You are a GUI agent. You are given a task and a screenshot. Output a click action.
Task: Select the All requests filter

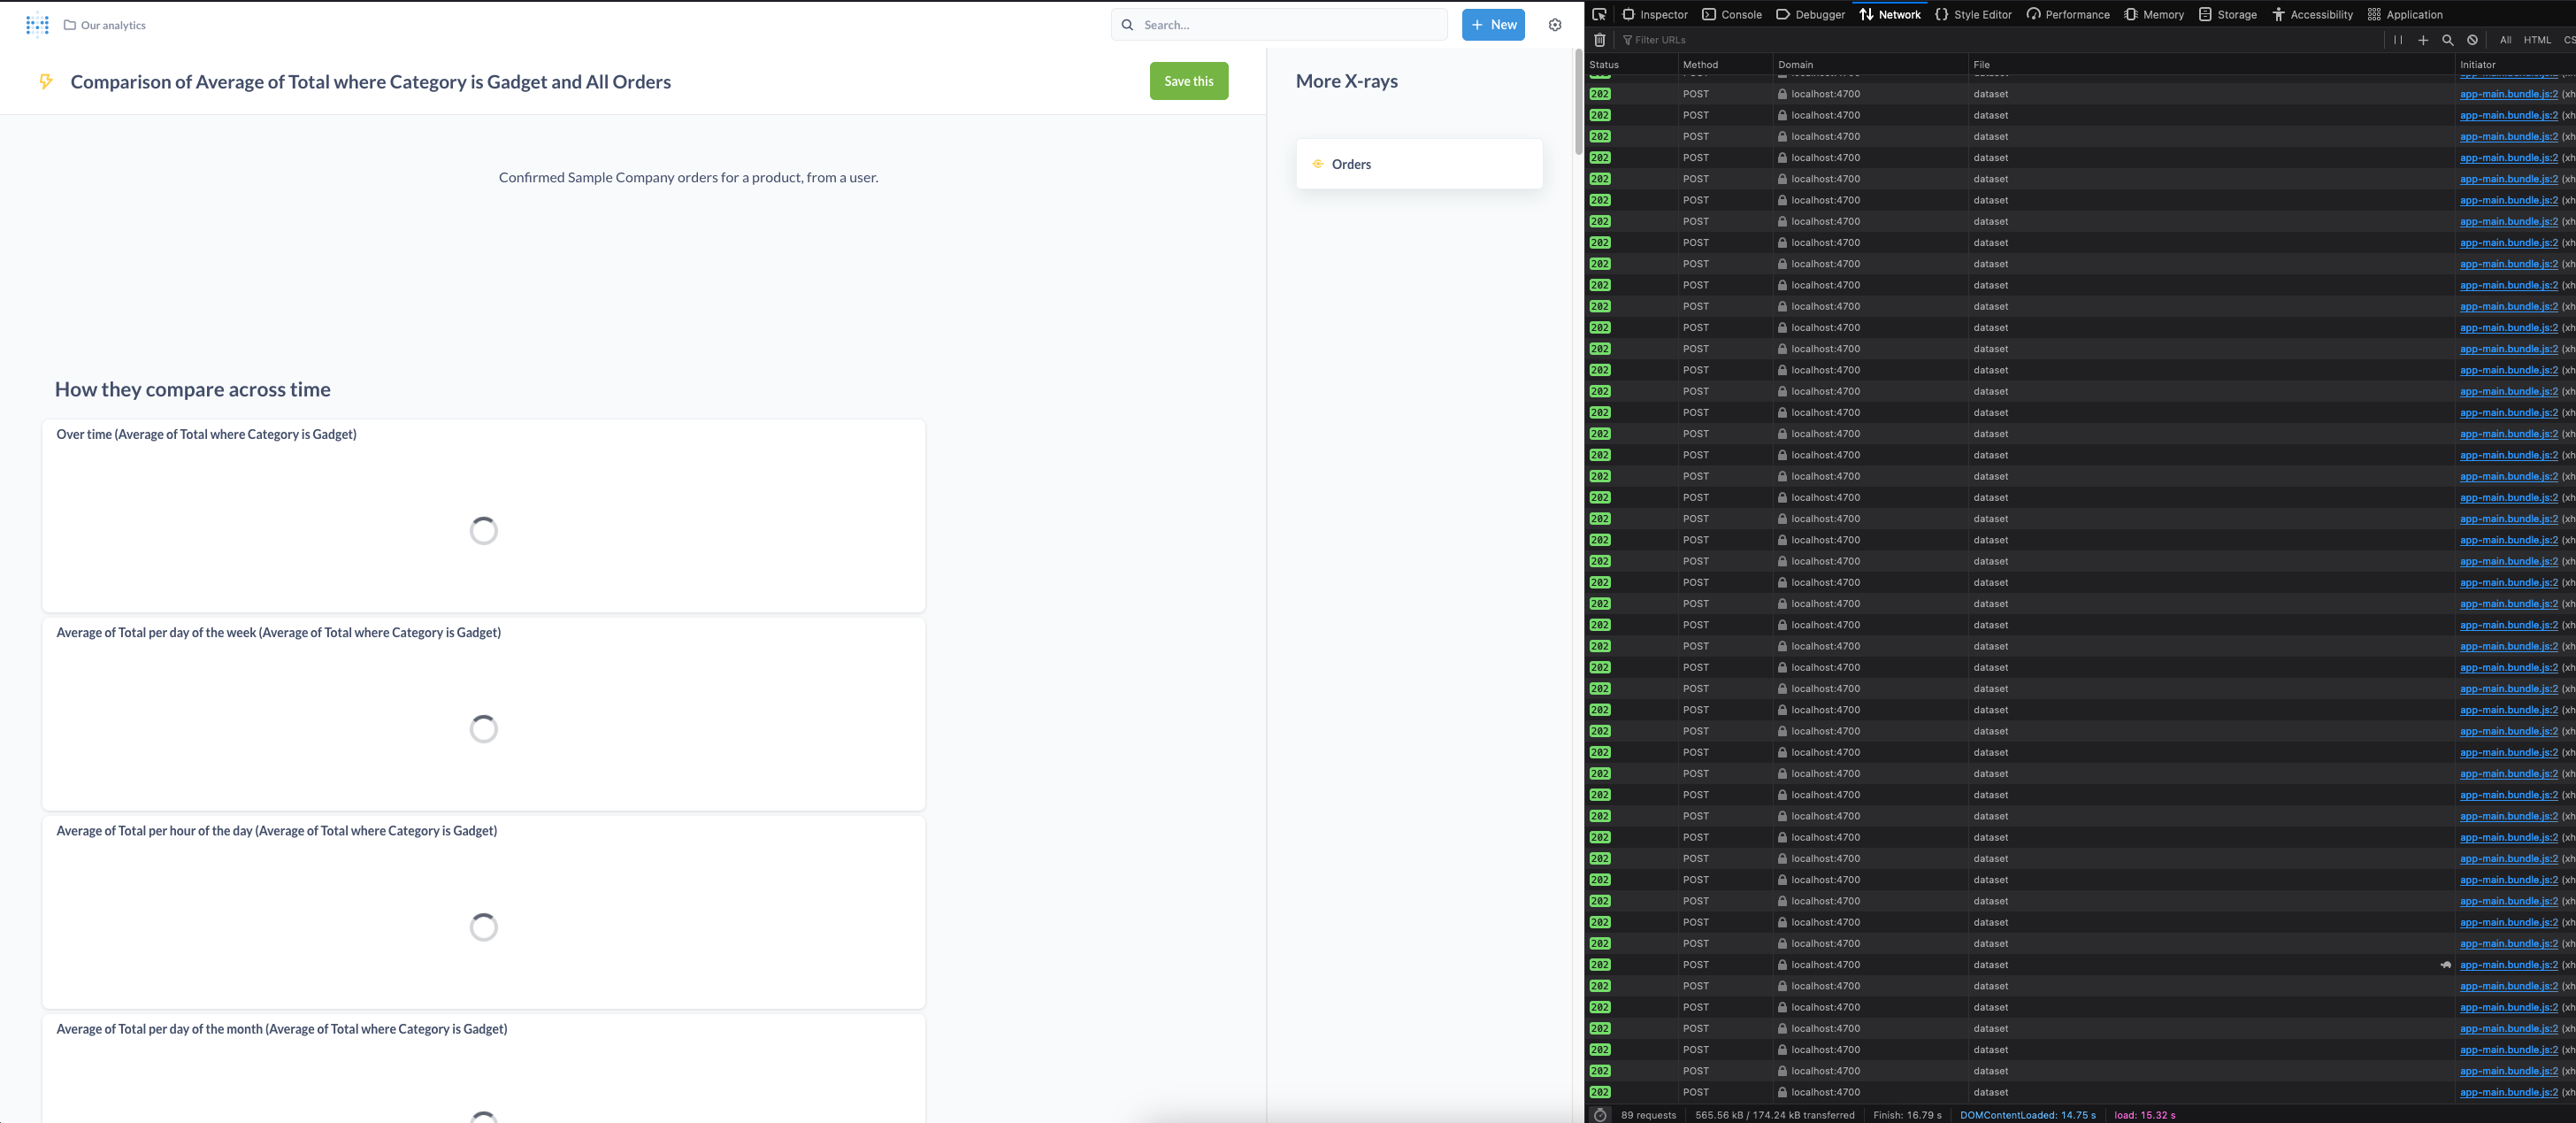point(2506,40)
